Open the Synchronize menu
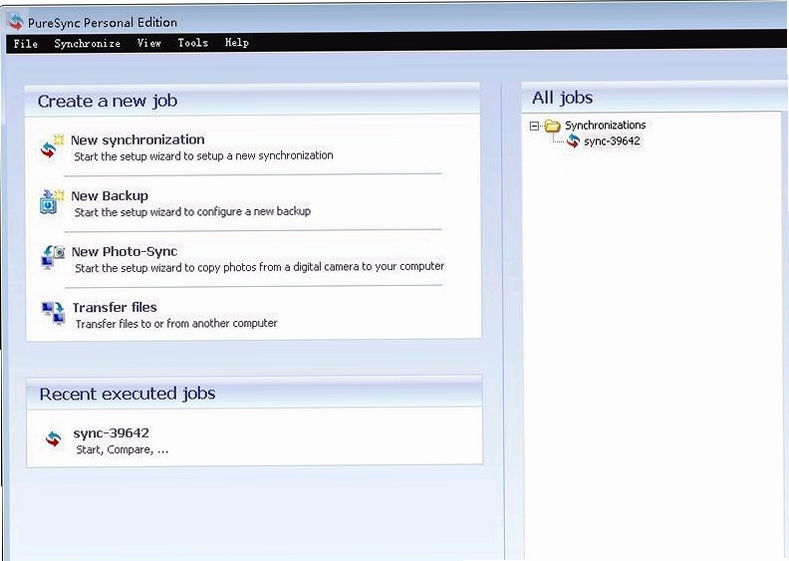This screenshot has height=561, width=789. coord(87,43)
